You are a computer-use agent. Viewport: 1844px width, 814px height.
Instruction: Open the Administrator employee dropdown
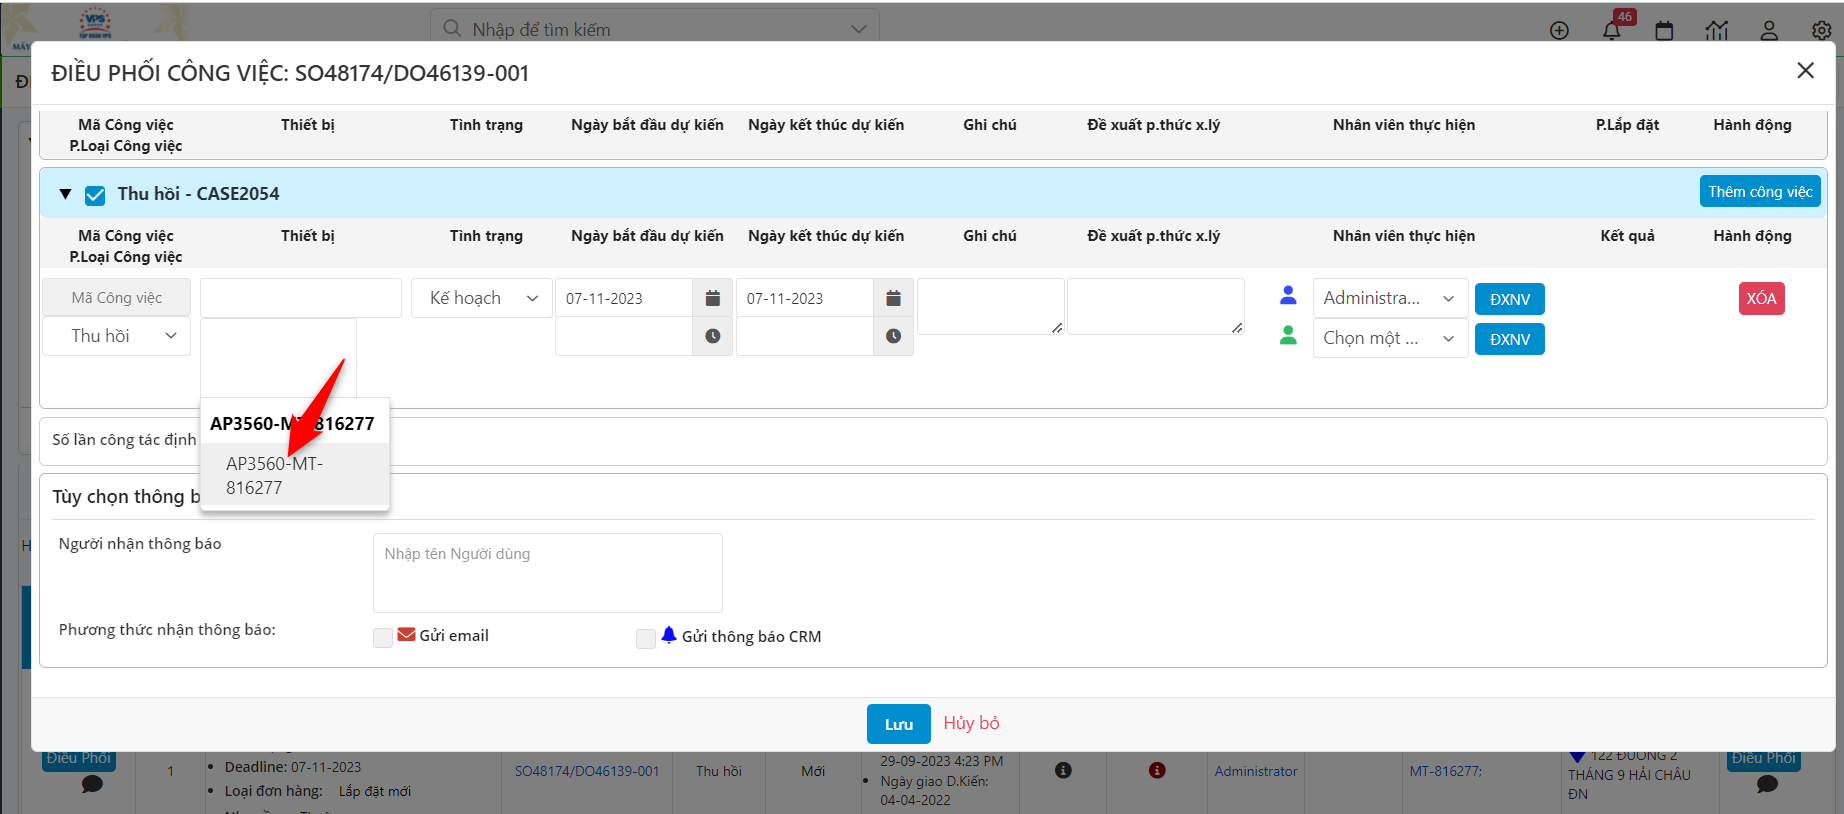click(x=1390, y=298)
